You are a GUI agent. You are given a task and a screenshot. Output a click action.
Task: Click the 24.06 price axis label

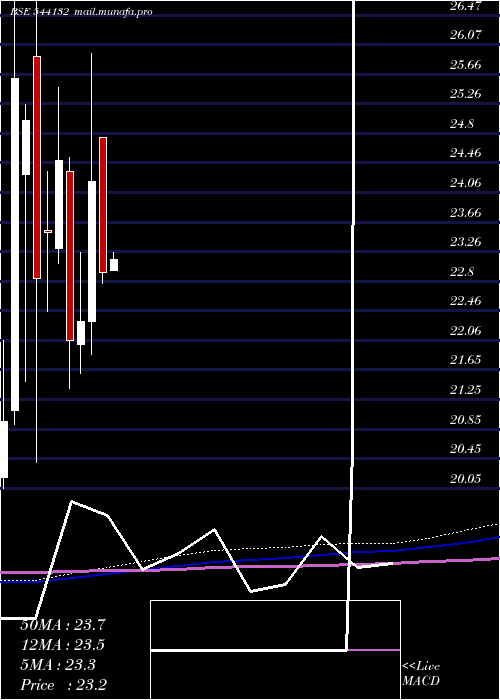[466, 183]
